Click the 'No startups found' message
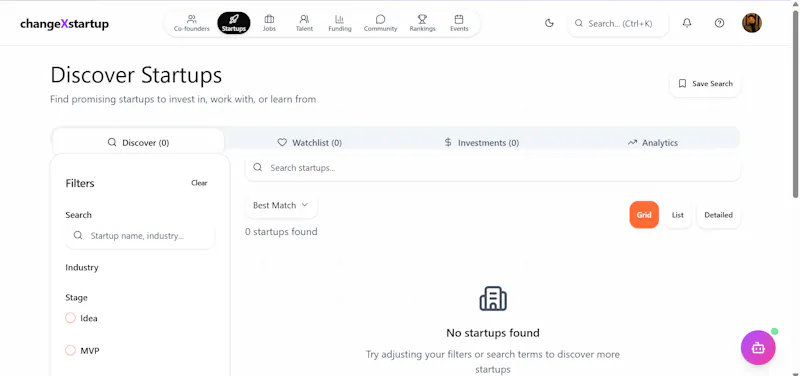Viewport: 800px width, 376px height. click(x=493, y=333)
